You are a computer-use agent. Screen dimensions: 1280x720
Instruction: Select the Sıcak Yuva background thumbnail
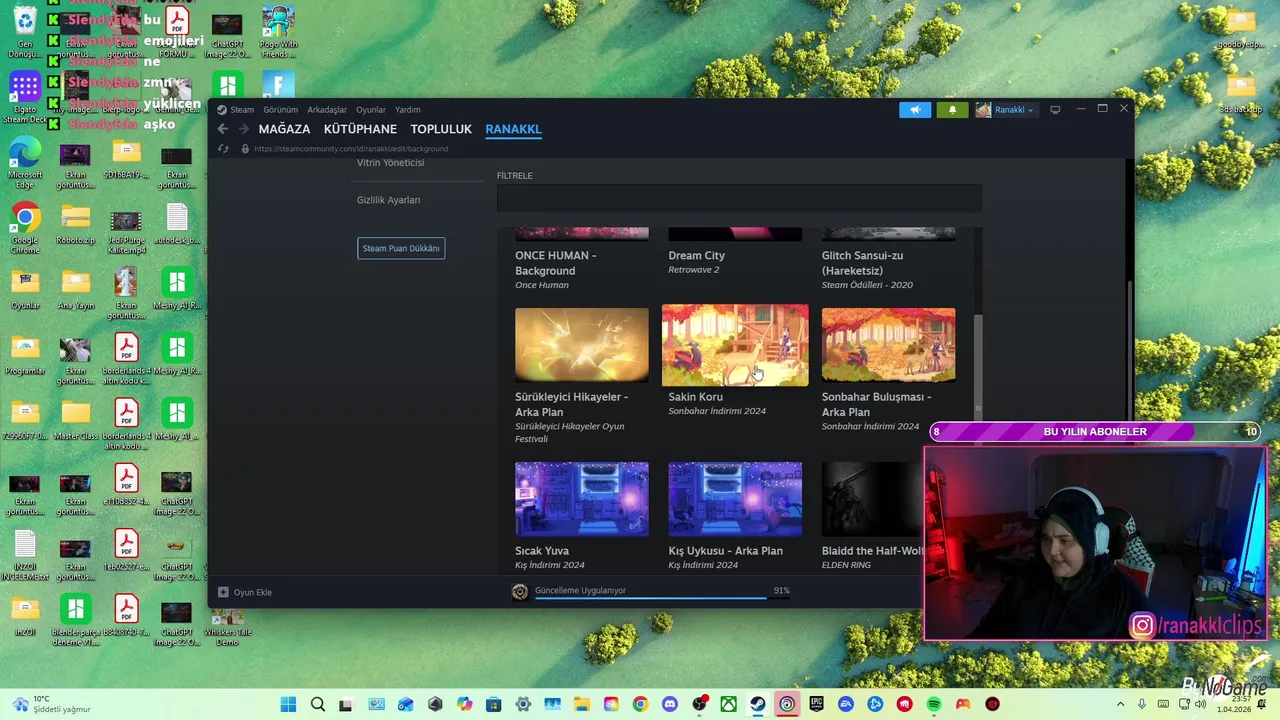coord(582,499)
